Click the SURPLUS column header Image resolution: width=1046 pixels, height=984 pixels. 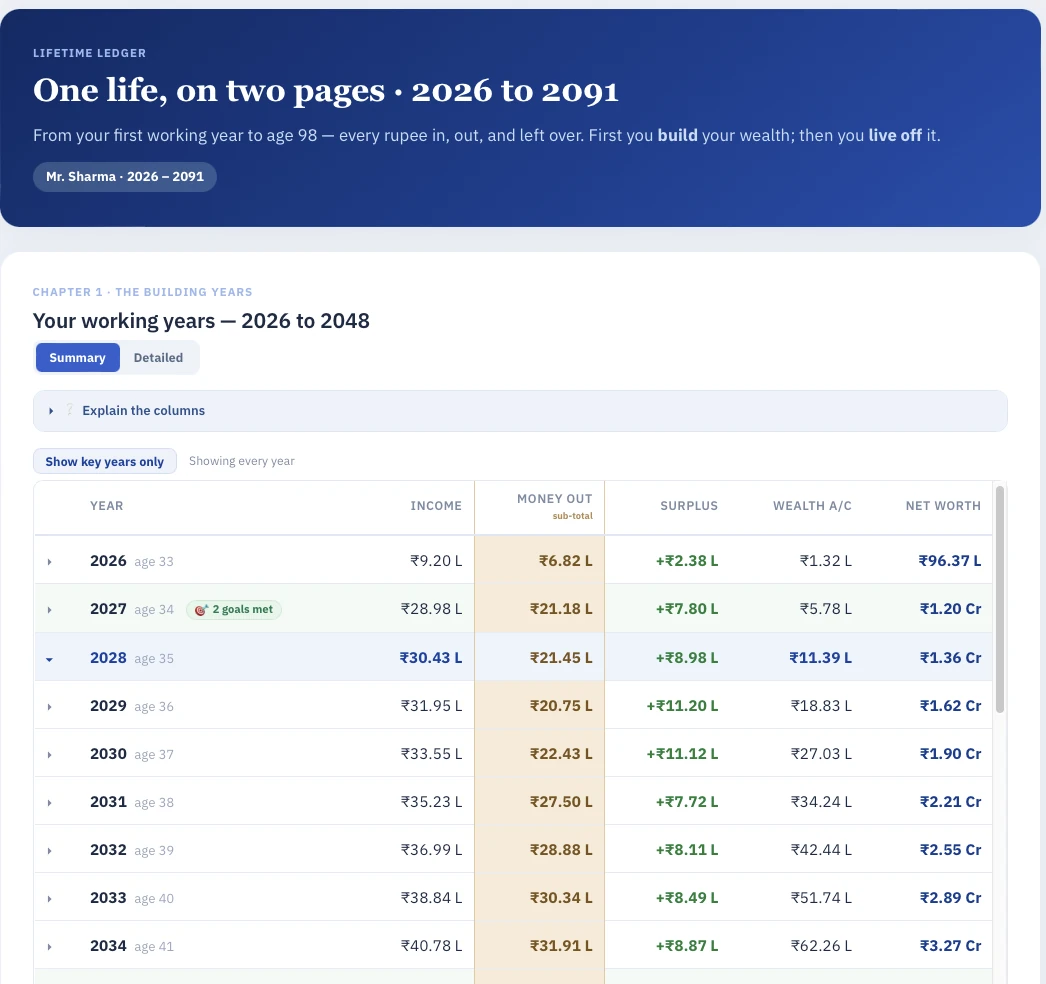point(689,506)
